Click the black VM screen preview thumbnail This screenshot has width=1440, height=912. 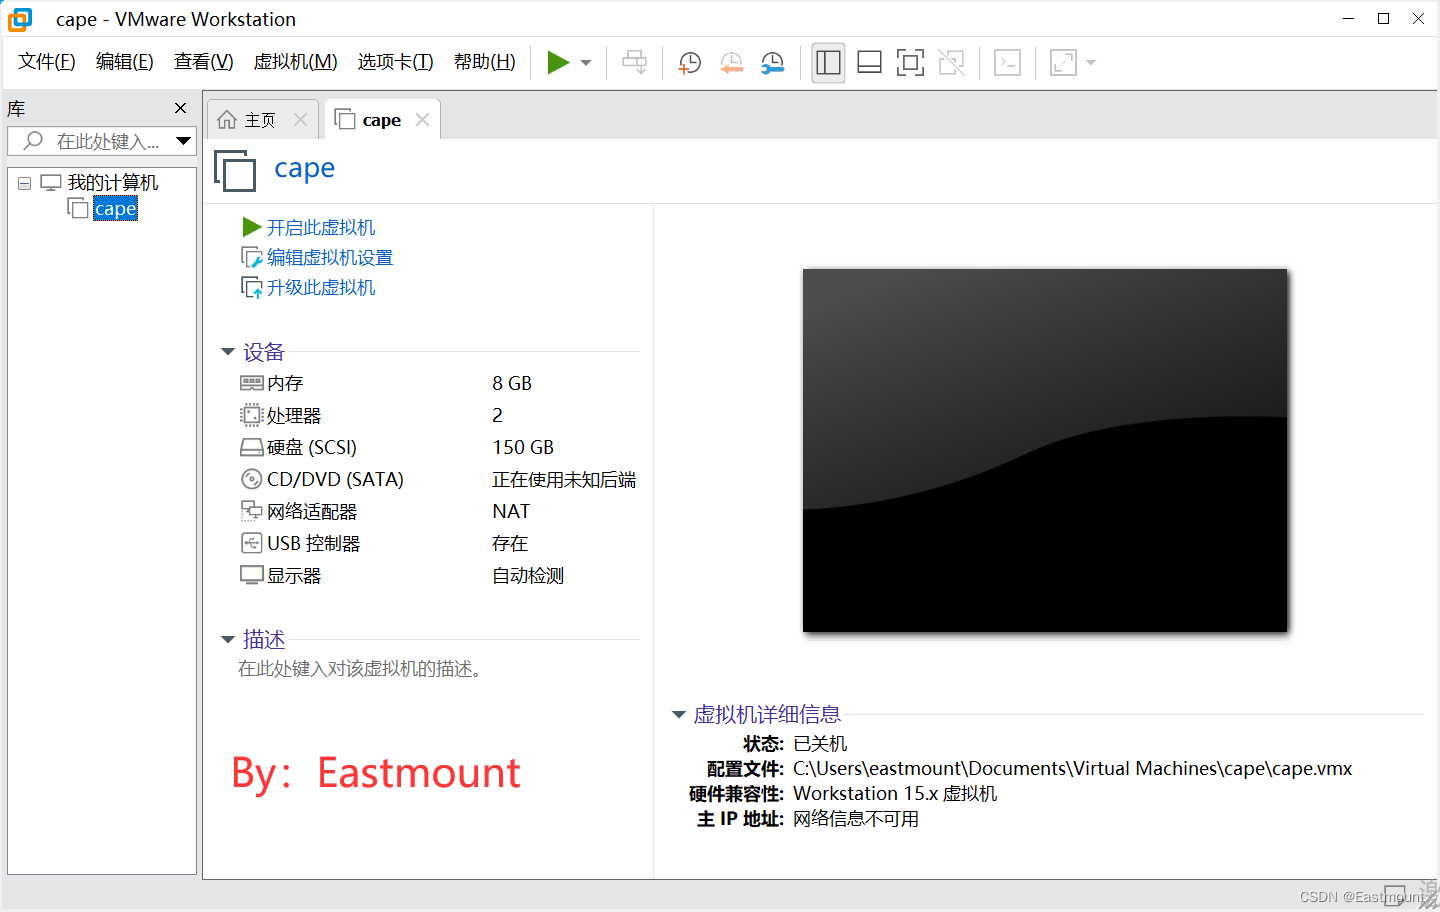click(1045, 450)
